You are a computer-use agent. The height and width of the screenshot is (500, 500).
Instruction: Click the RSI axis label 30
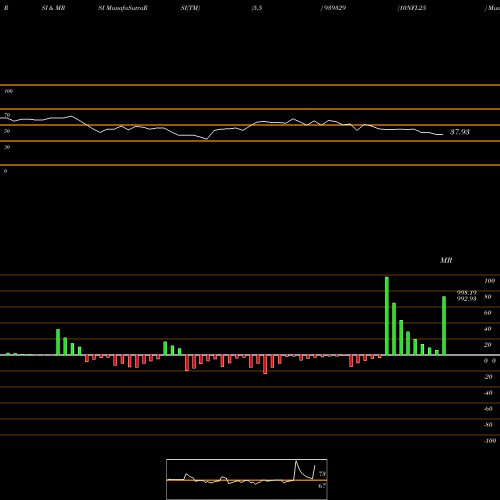point(7,147)
